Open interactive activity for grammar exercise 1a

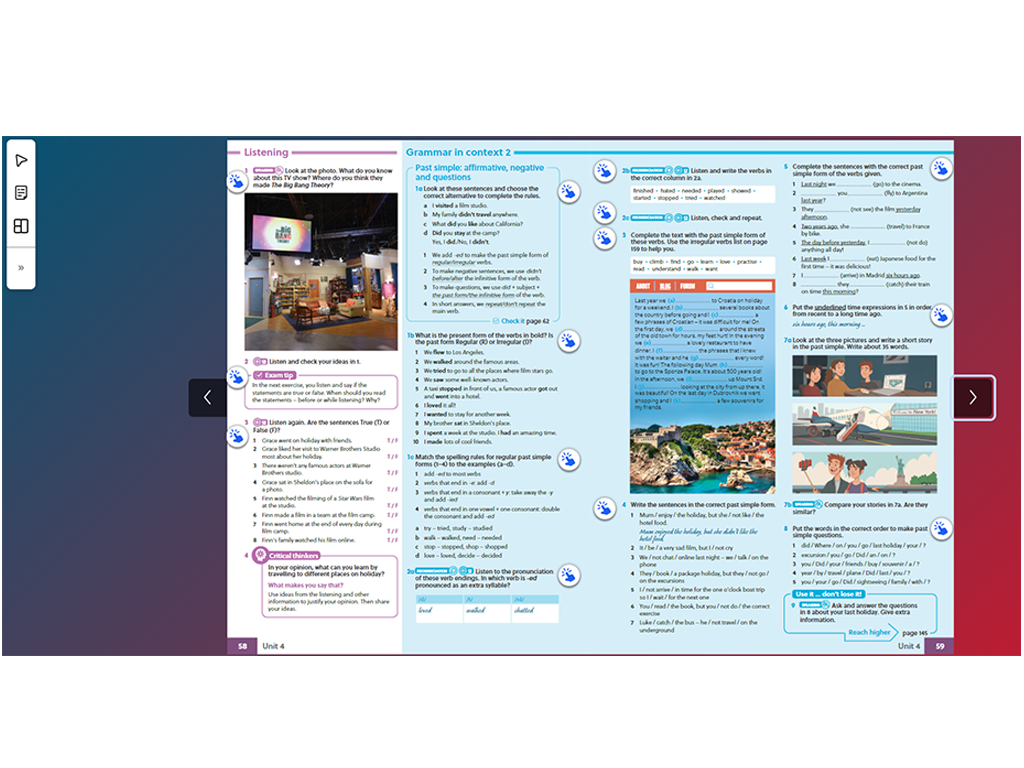[569, 192]
